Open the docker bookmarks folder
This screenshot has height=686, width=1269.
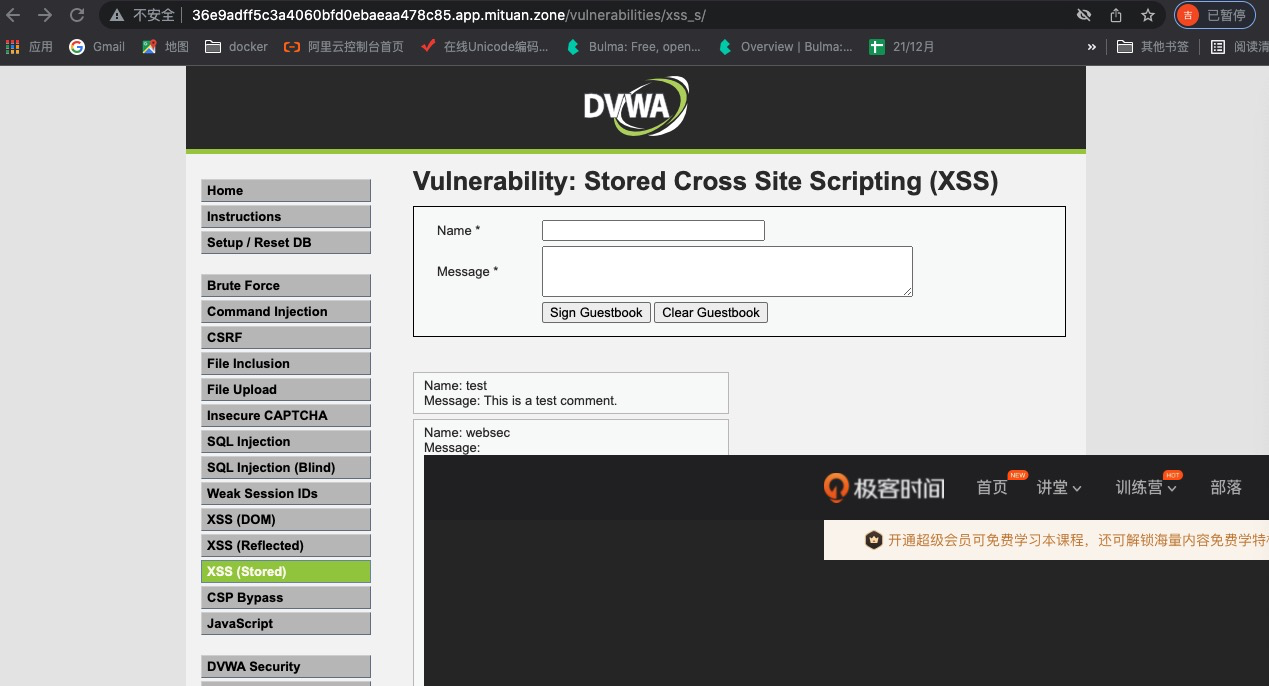pos(236,47)
